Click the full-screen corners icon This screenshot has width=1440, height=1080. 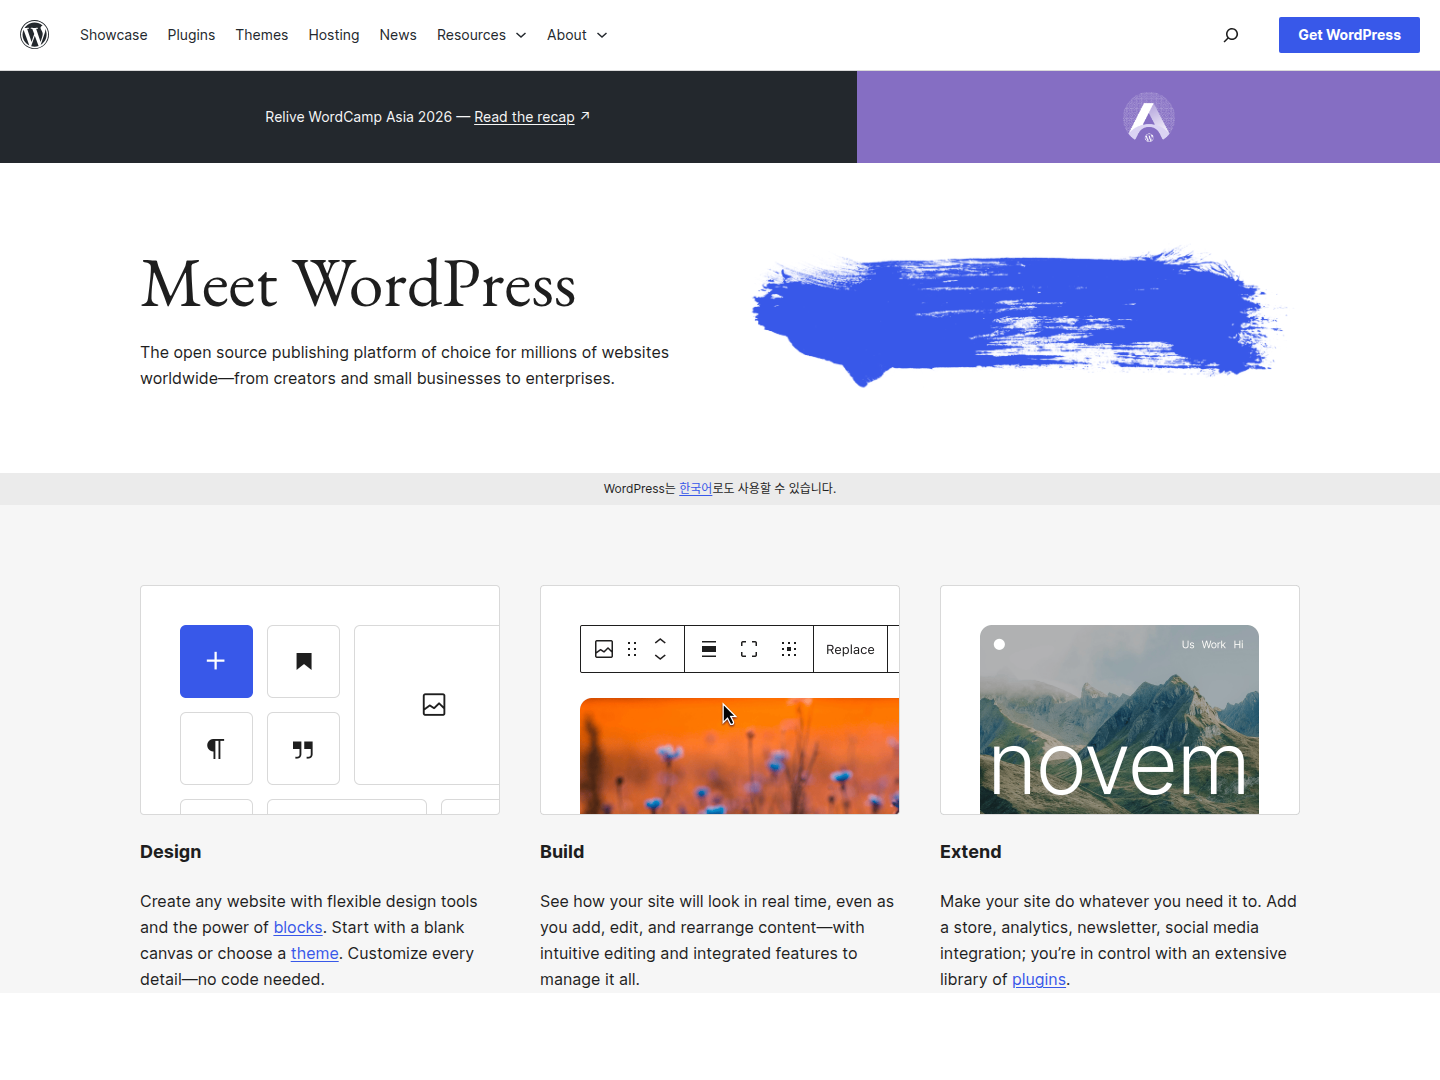[749, 649]
